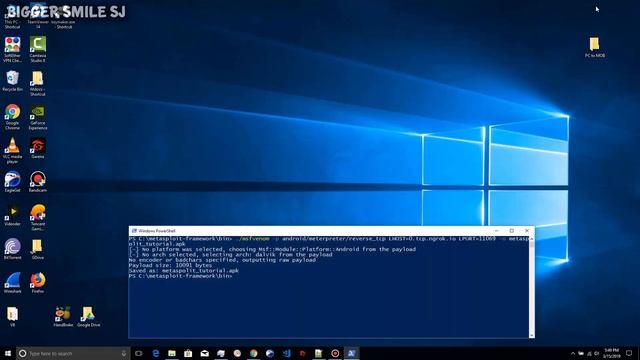This screenshot has width=640, height=360.
Task: Click the microphone icon in search box
Action: pyautogui.click(x=124, y=353)
